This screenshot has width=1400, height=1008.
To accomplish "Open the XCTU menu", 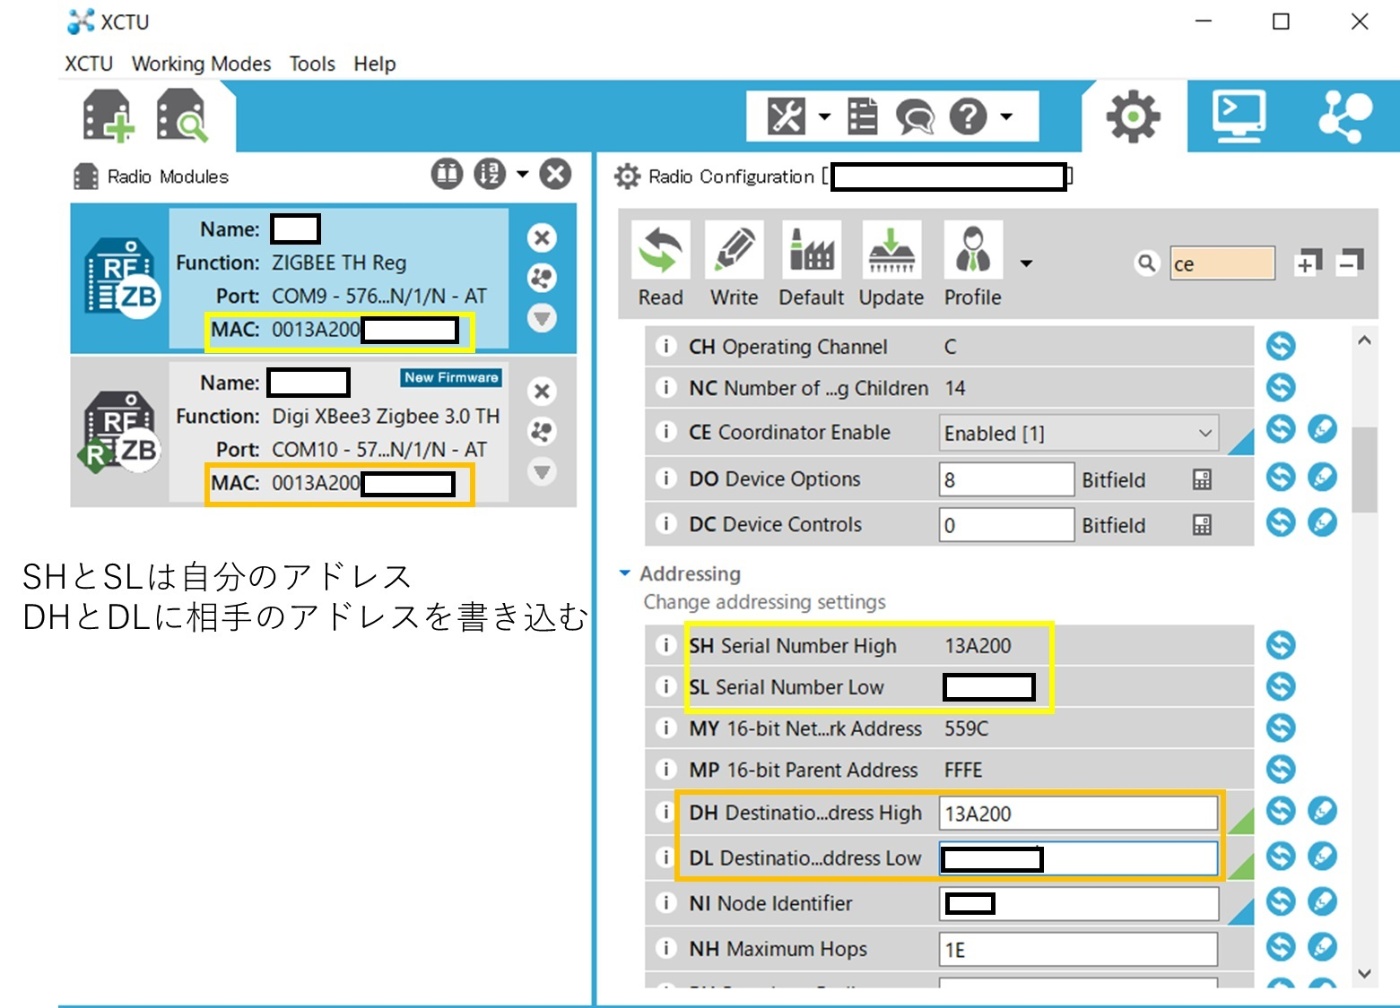I will click(x=89, y=64).
